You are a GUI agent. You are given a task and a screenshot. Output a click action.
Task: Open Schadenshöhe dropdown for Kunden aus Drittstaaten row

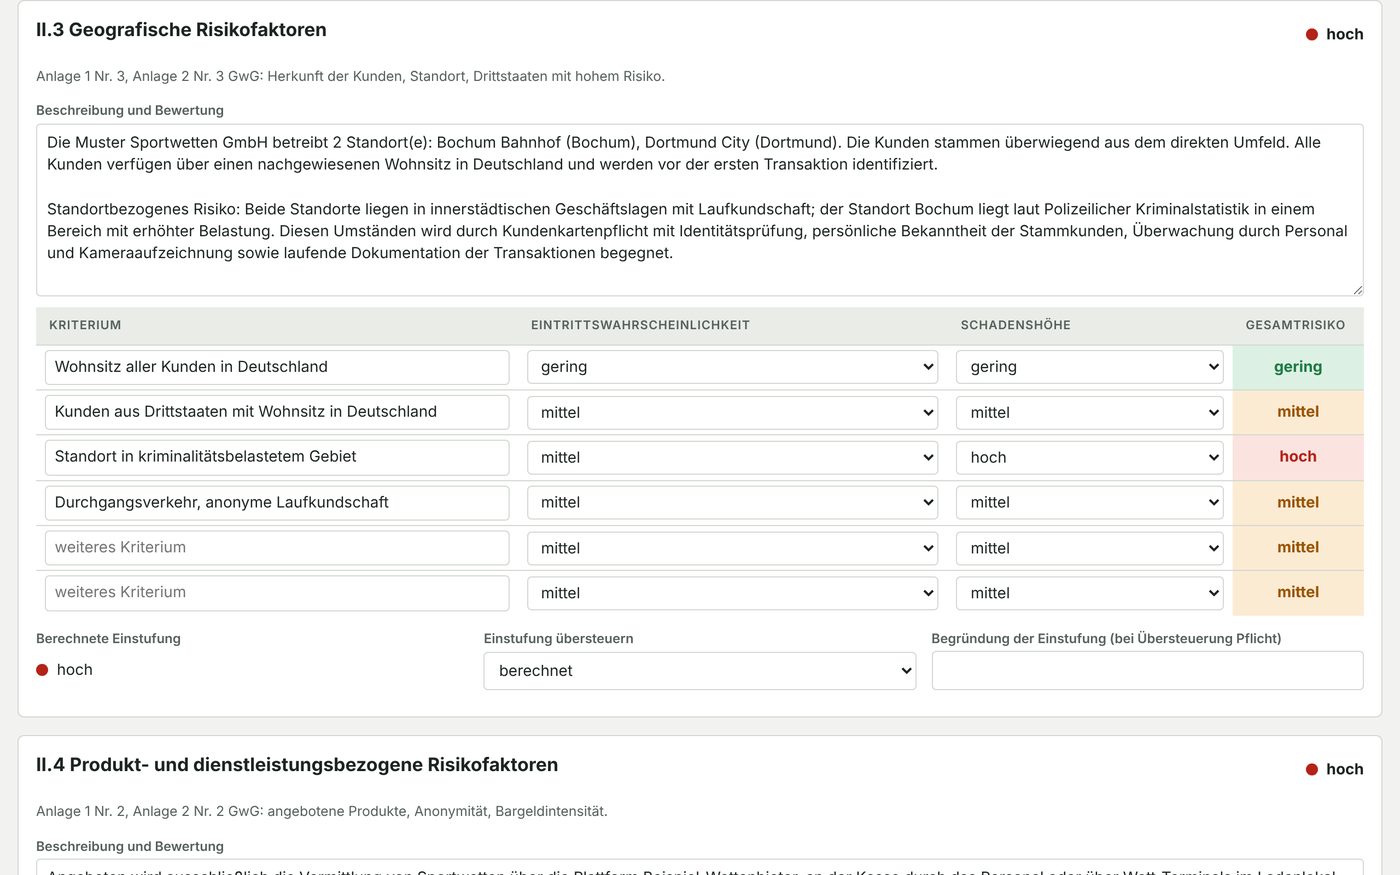pyautogui.click(x=1089, y=412)
